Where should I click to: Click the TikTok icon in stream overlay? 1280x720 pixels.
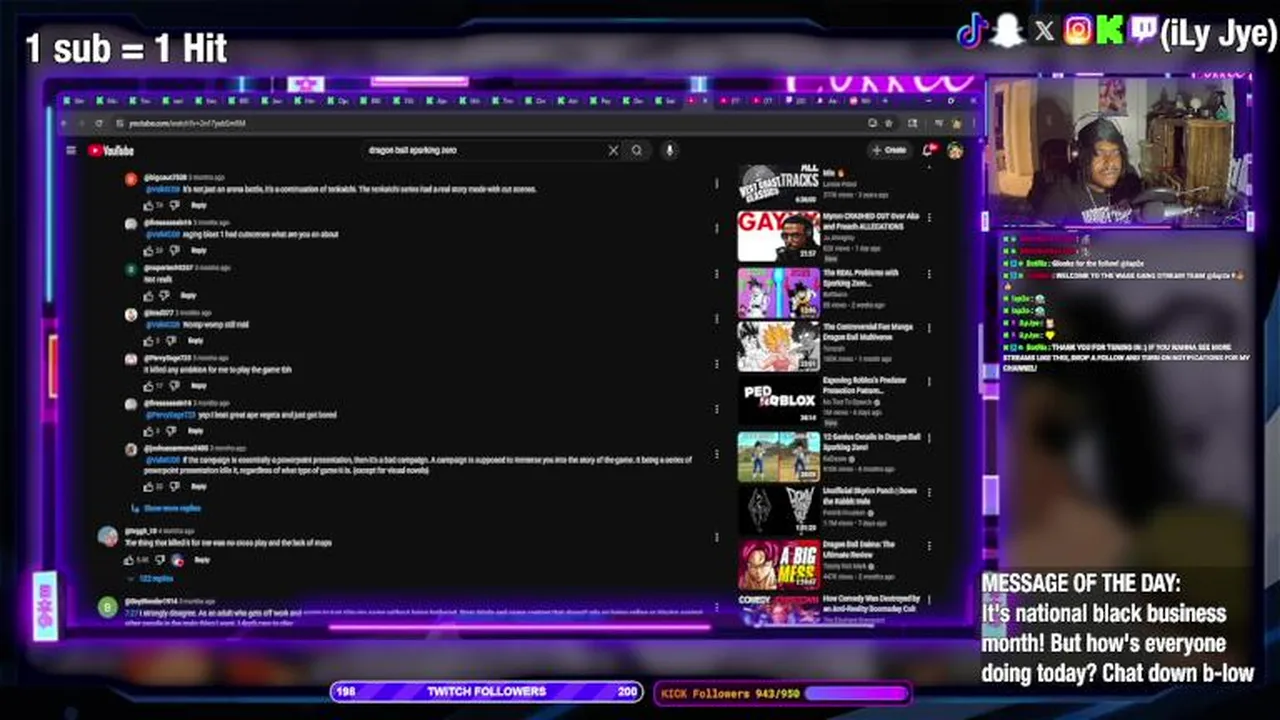point(972,32)
